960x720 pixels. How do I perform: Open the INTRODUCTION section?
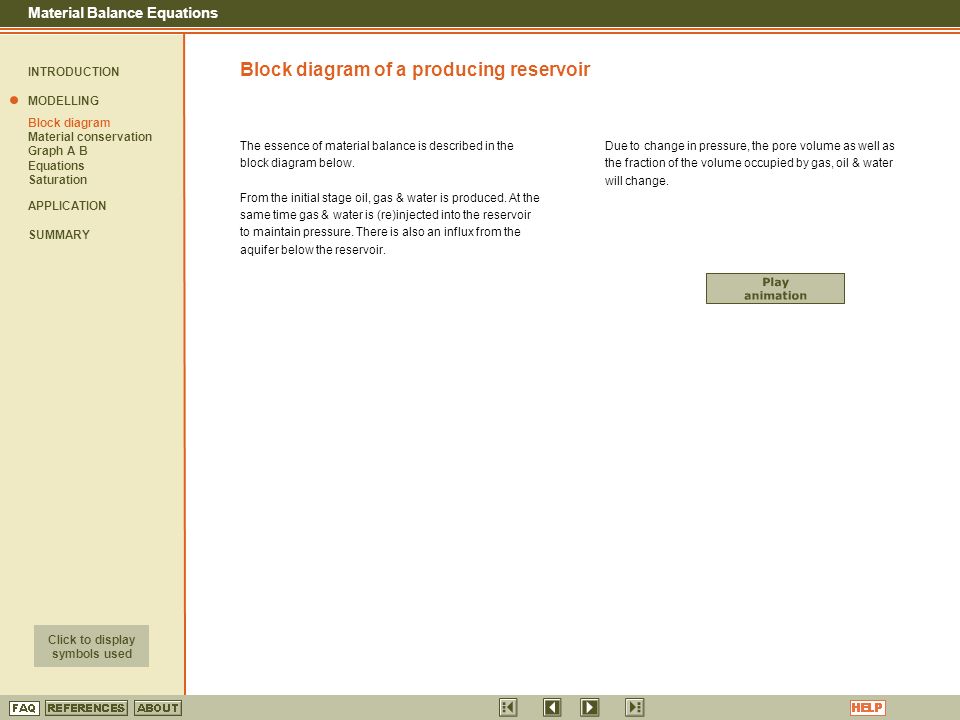point(73,72)
